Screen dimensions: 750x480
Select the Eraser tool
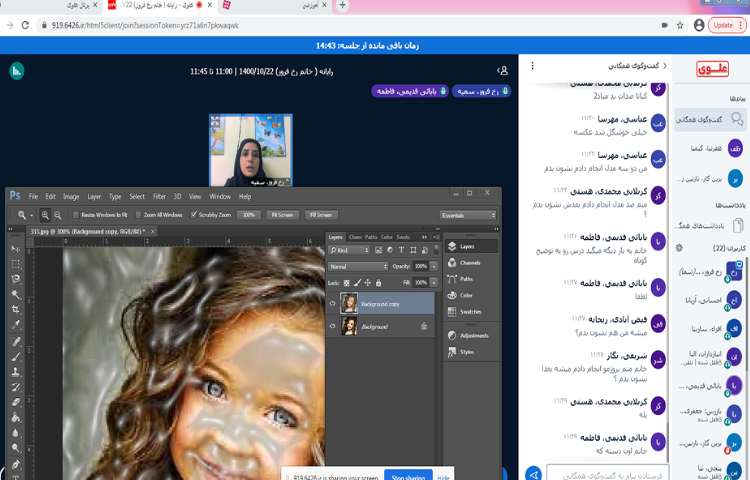15,403
